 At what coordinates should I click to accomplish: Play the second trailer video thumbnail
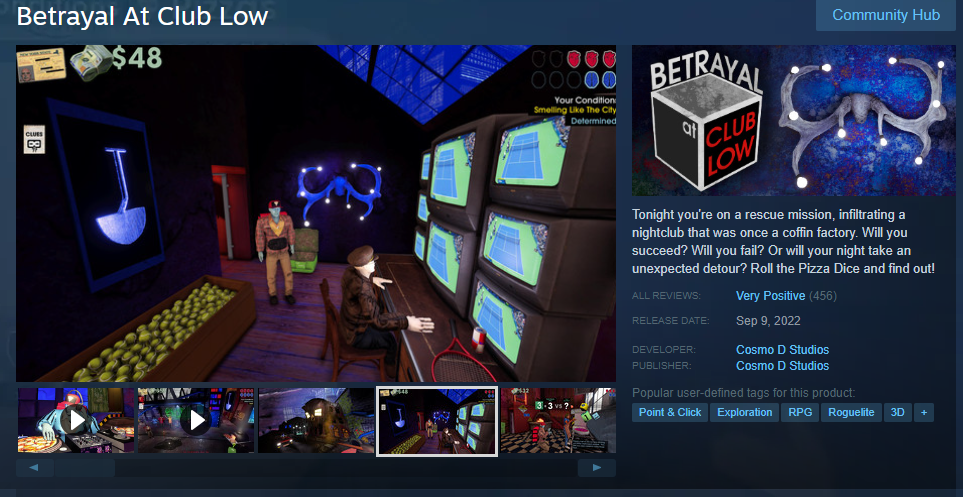pos(196,421)
